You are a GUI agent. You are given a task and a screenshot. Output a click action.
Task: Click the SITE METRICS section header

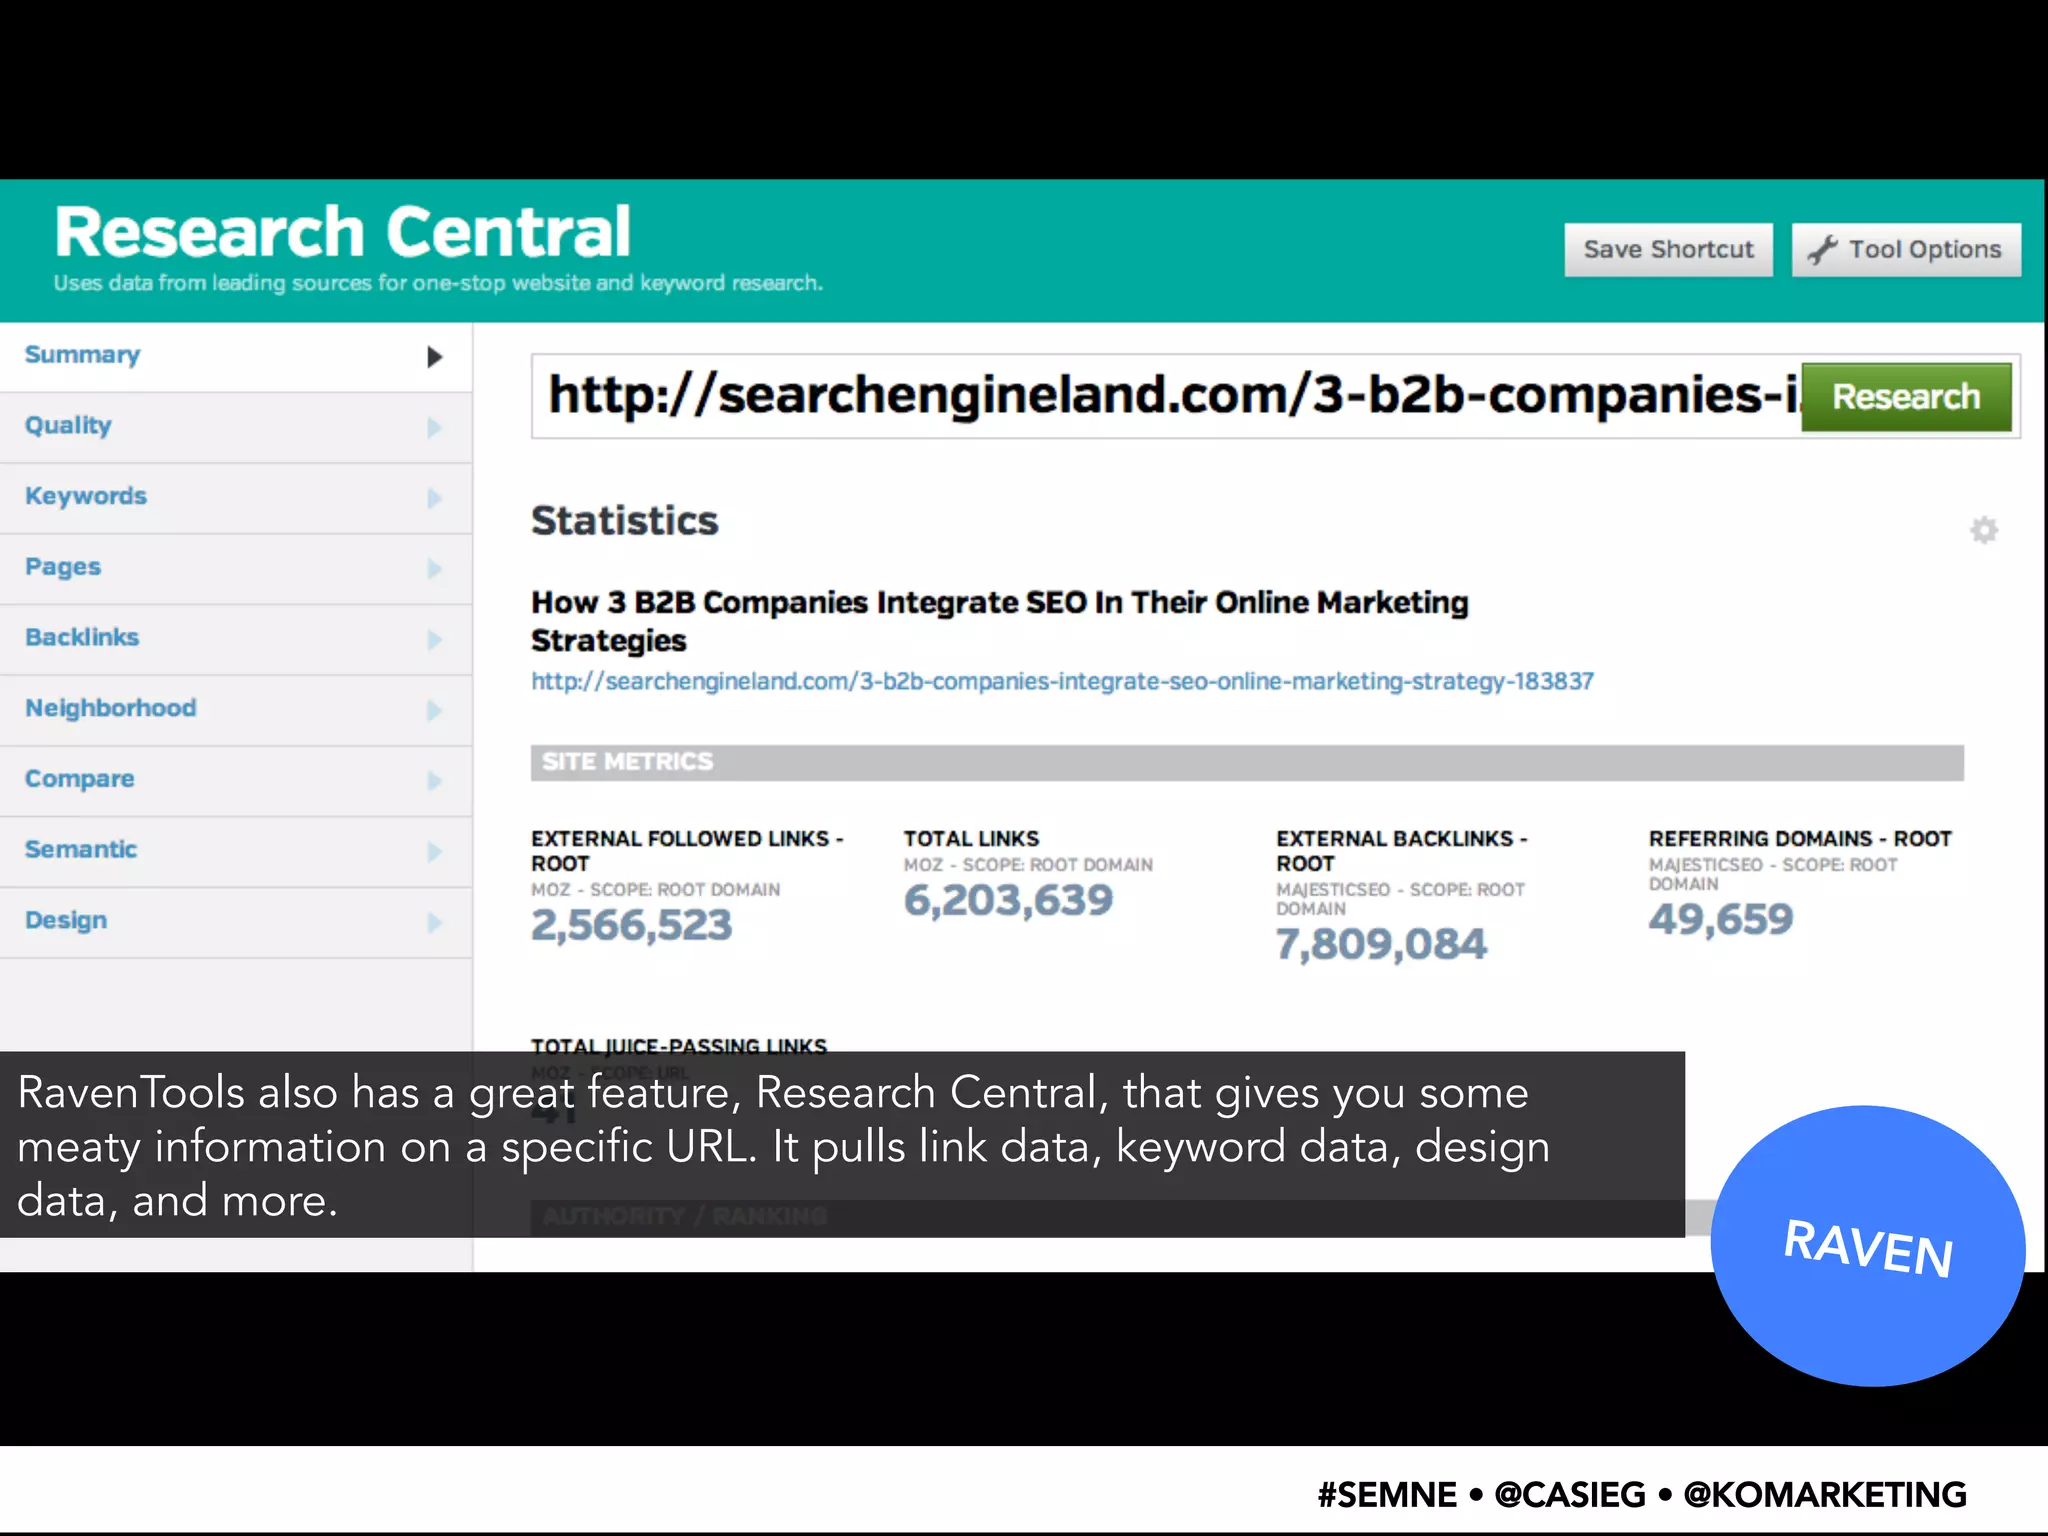click(1247, 762)
